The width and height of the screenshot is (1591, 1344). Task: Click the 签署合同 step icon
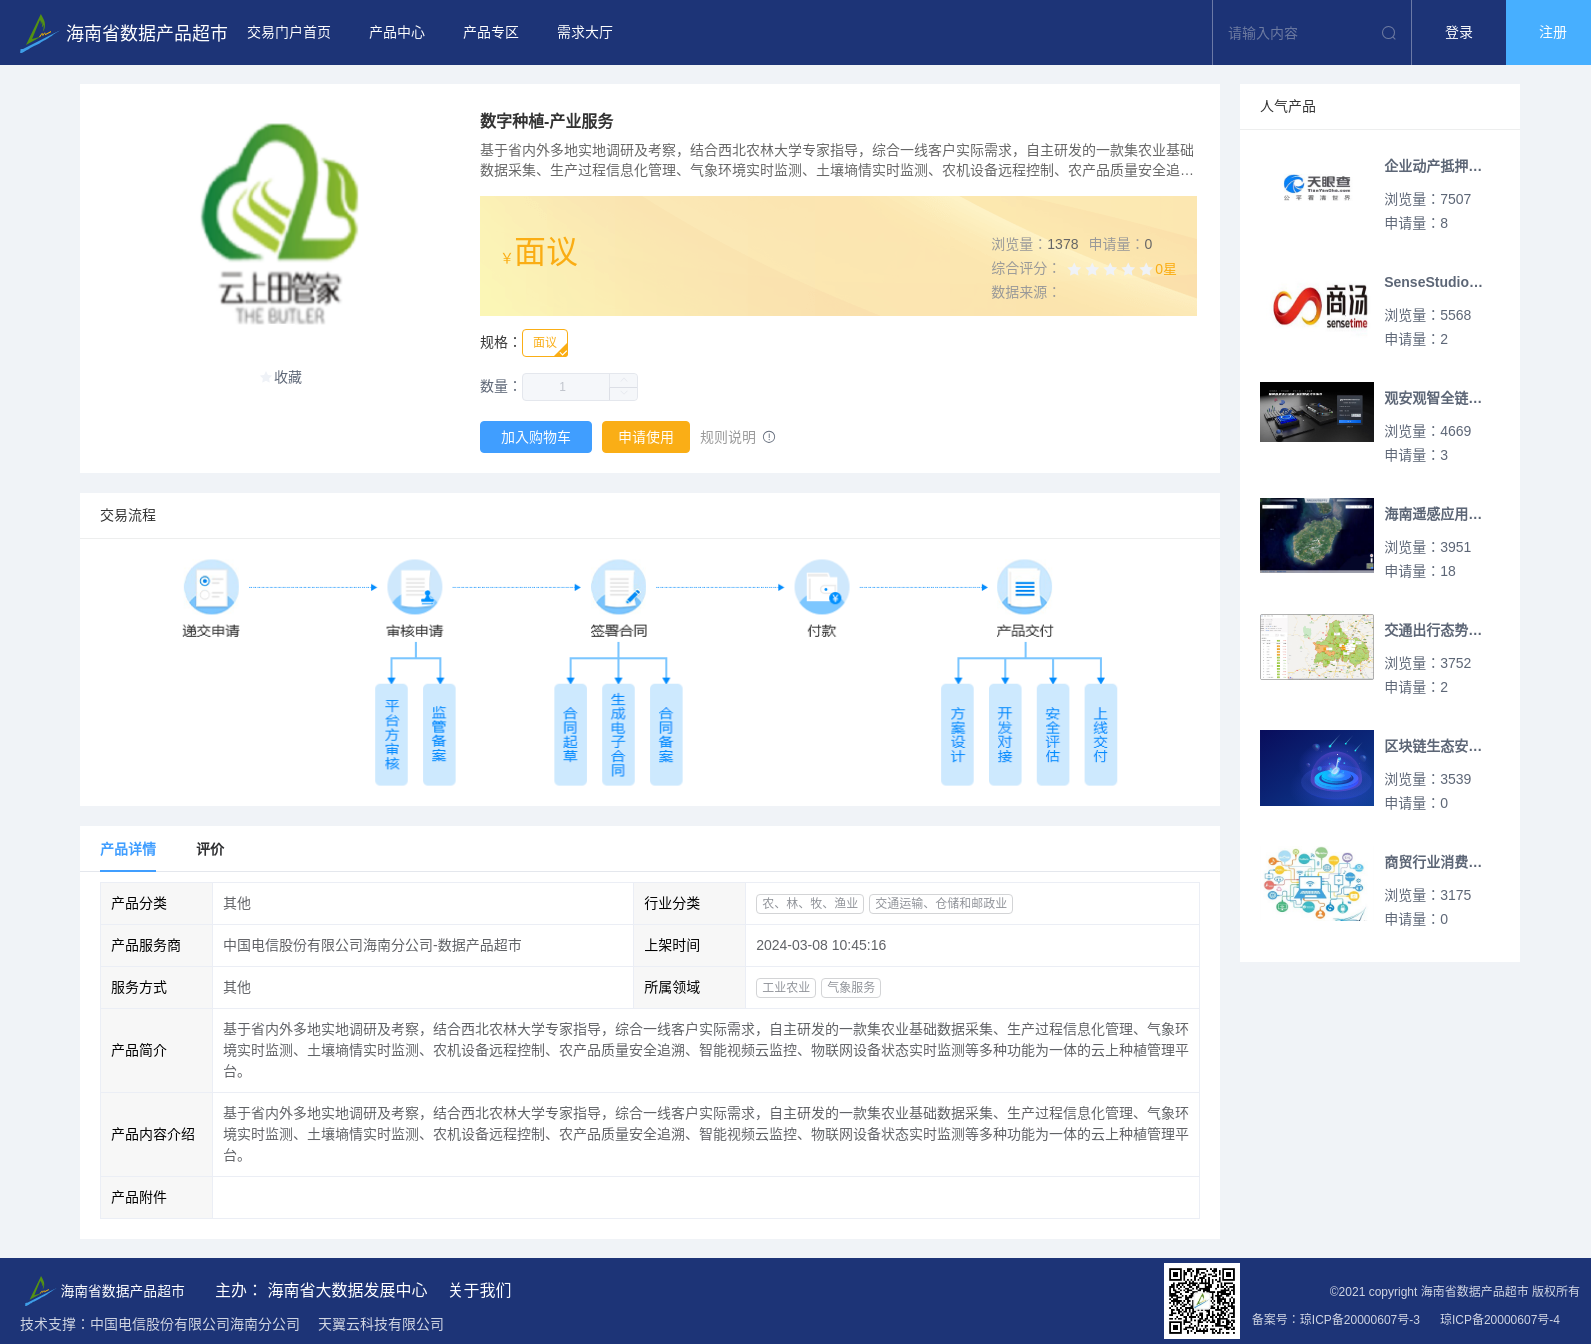618,587
